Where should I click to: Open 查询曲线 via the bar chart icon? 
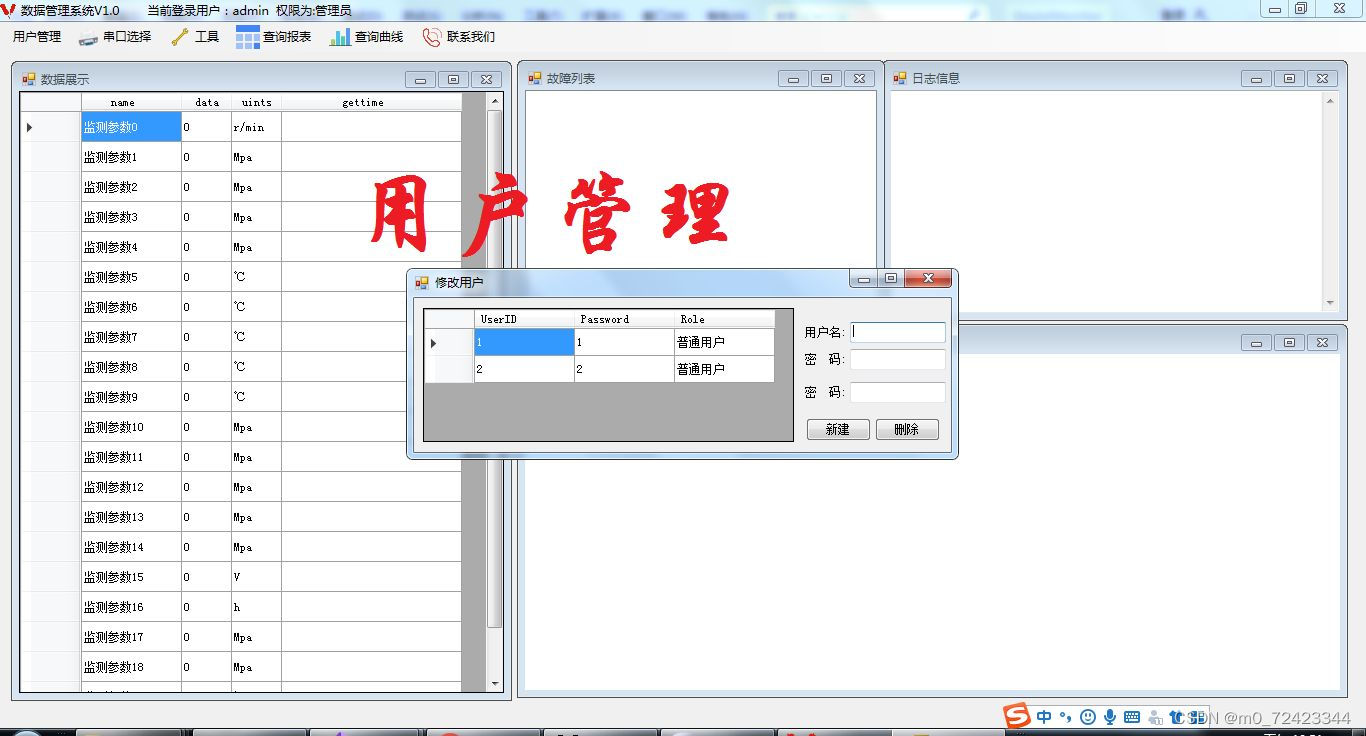coord(340,36)
